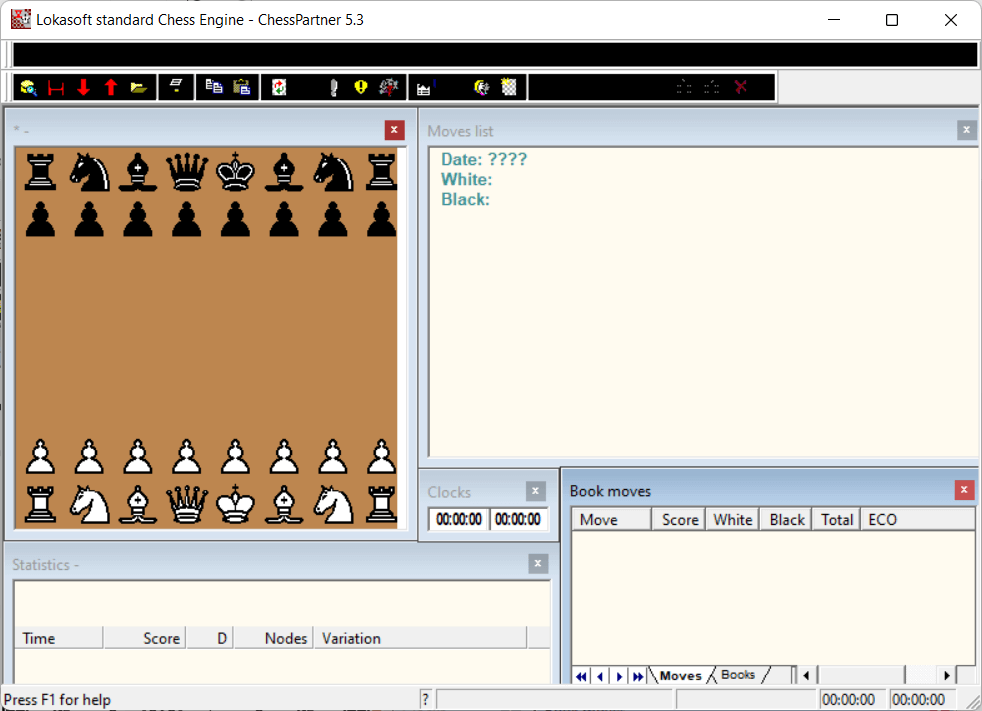Click the dark red X toolbar icon
This screenshot has width=982, height=711.
741,87
